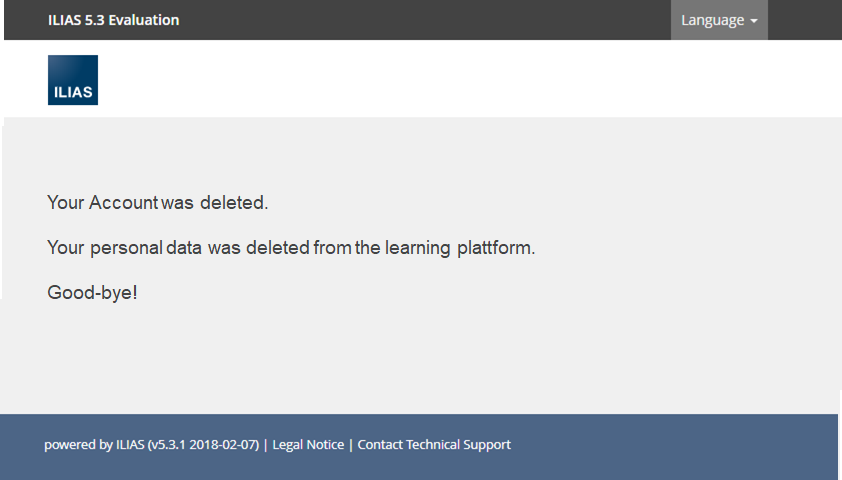Click the ILIAS logo
Viewport: 842px width, 480px height.
pos(73,80)
